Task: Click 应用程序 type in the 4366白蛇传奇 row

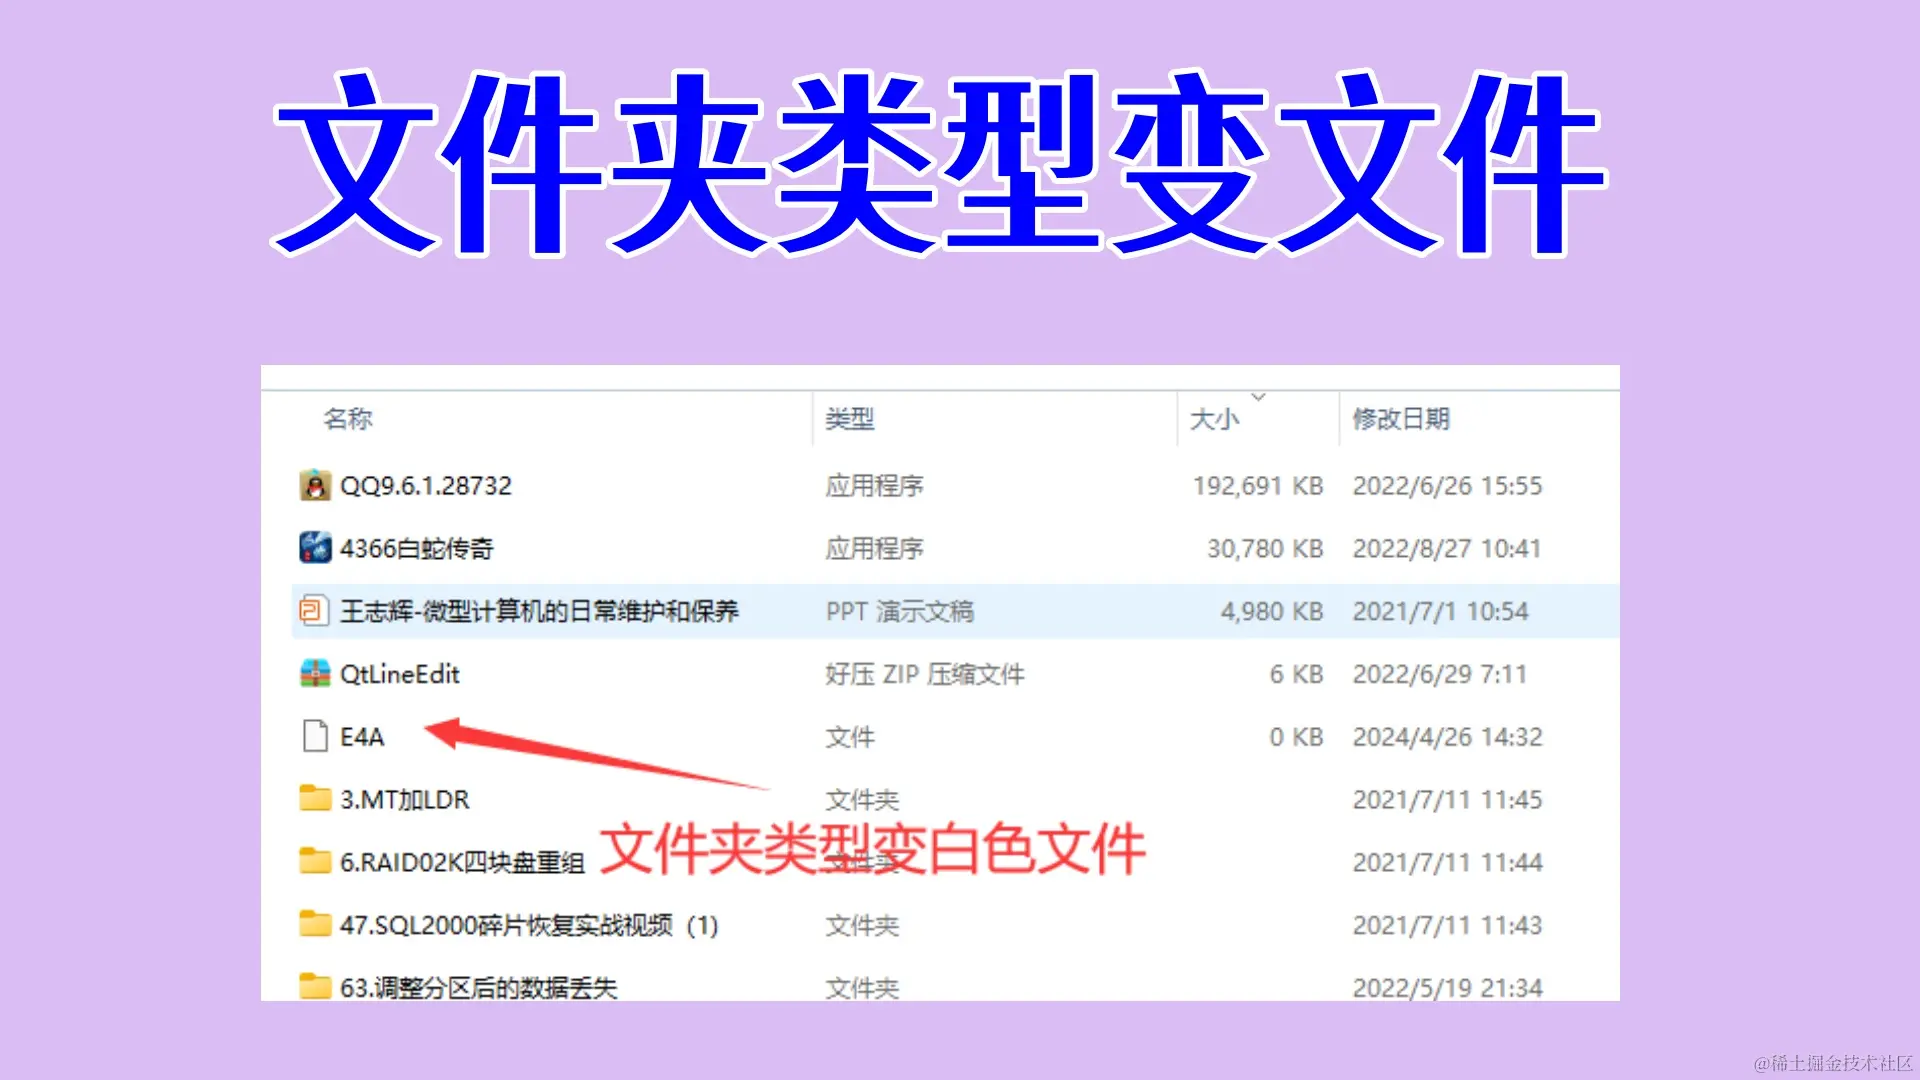Action: pos(875,548)
